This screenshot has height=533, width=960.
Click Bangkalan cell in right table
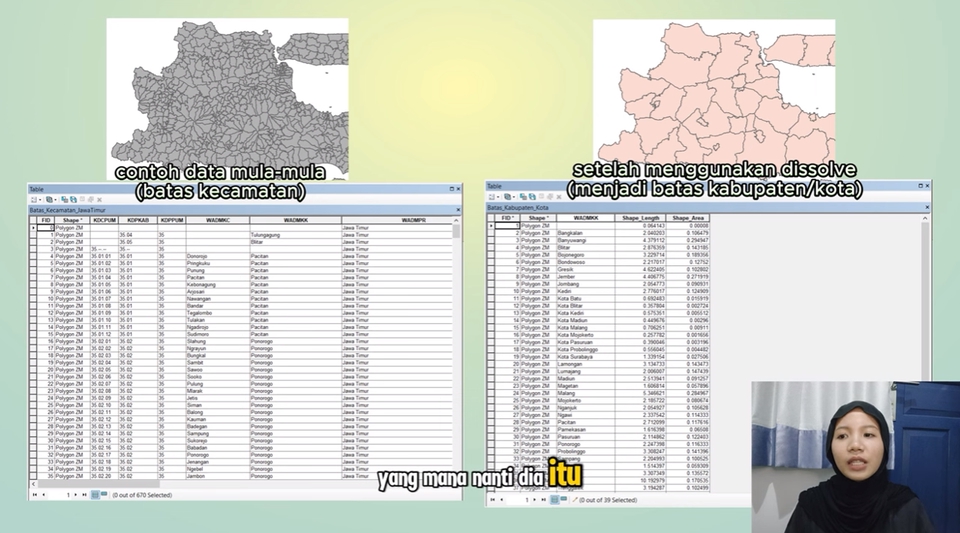[586, 233]
